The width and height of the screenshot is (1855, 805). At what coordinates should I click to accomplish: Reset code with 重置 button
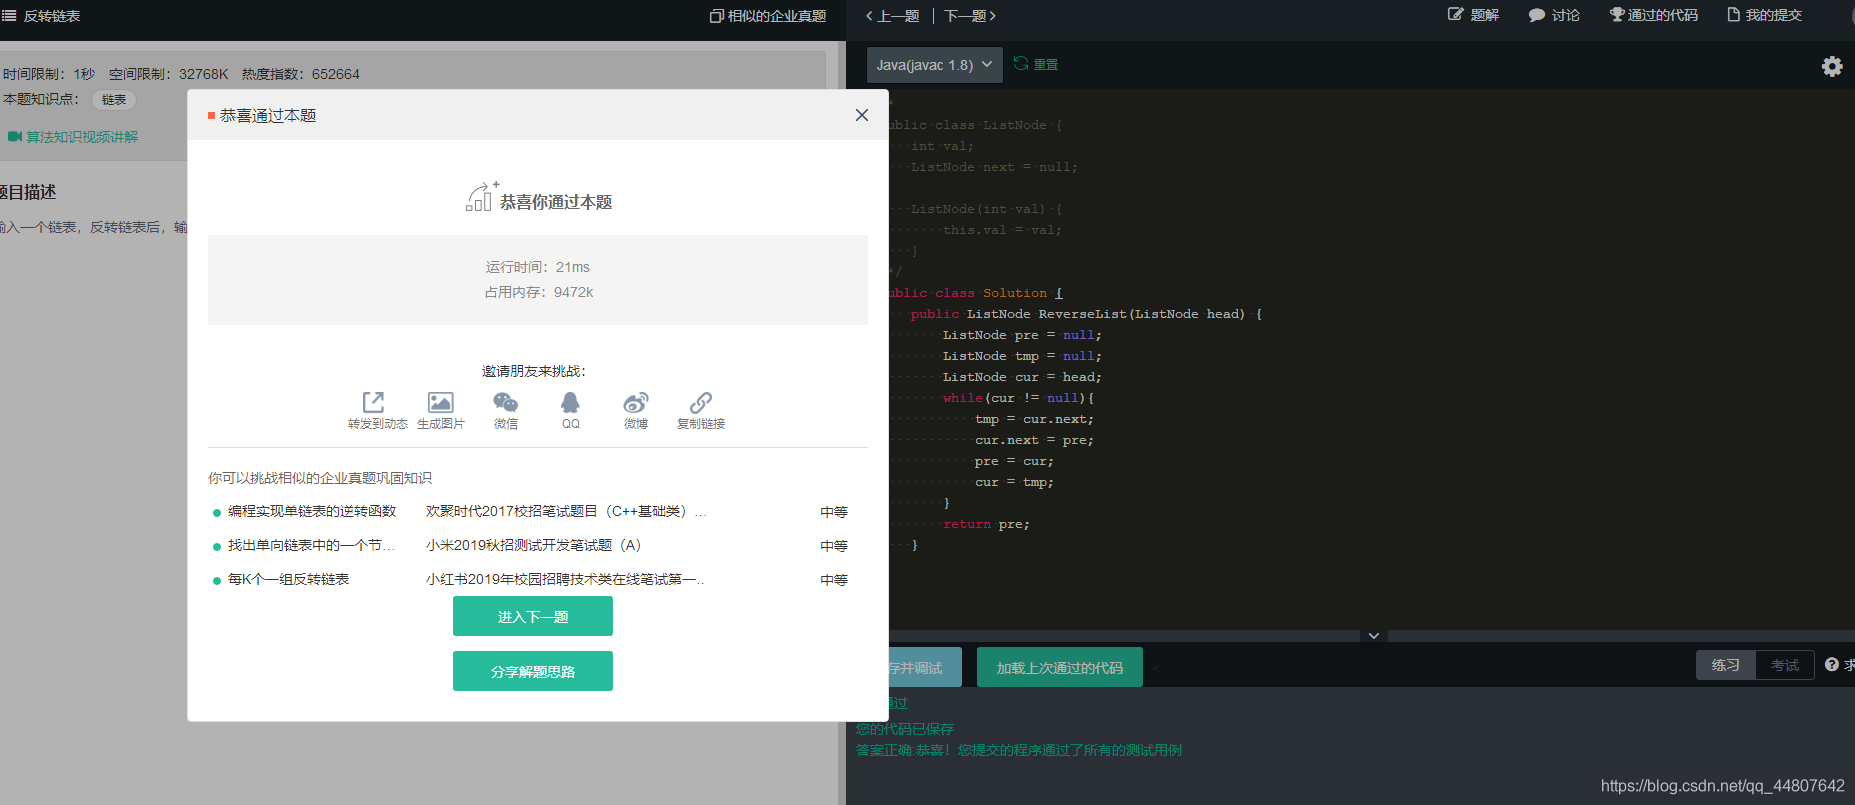(1036, 64)
